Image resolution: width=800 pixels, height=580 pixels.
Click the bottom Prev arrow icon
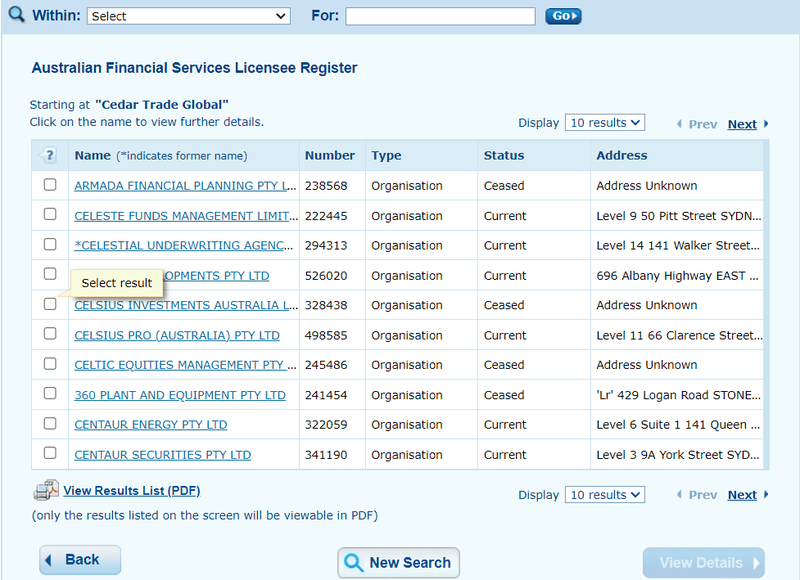click(x=679, y=494)
